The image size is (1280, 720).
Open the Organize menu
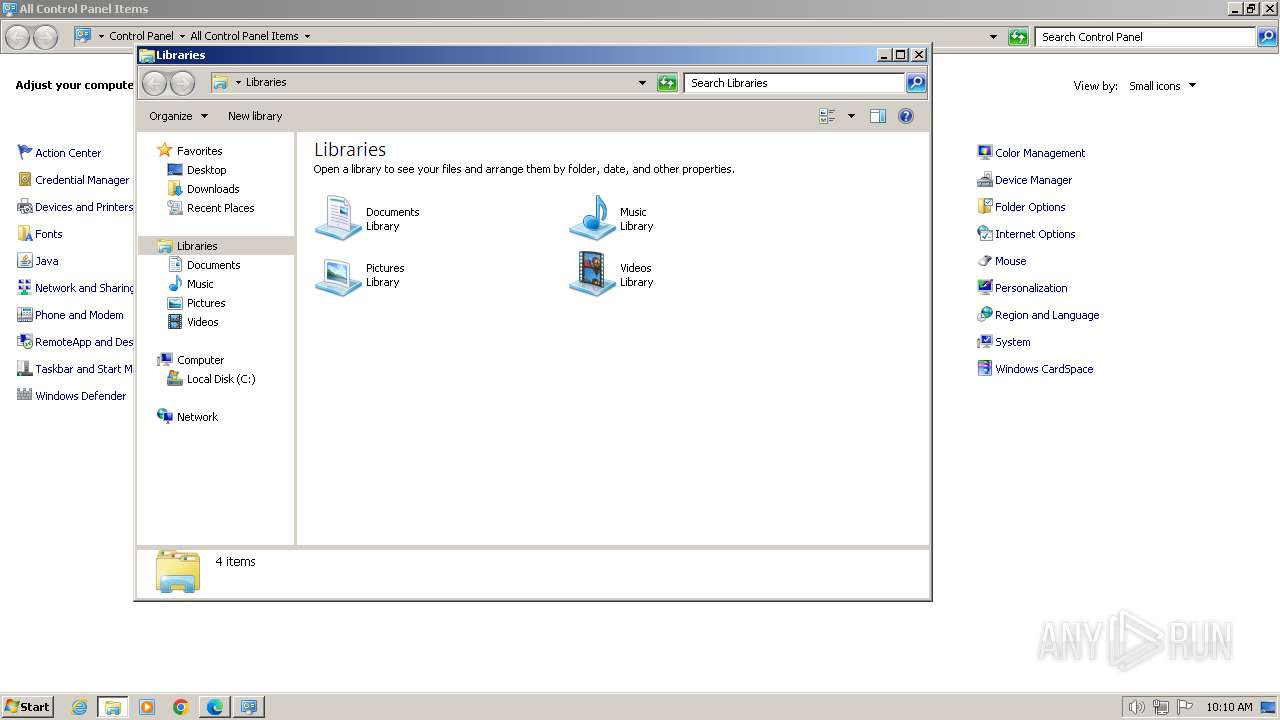[178, 116]
